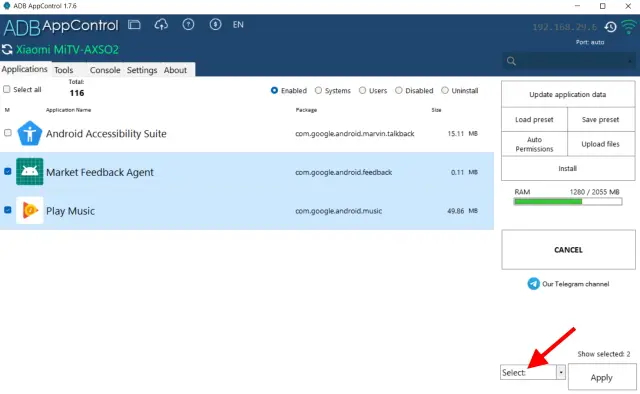Sort by the Size column header
Viewport: 640px width, 394px height.
click(436, 110)
